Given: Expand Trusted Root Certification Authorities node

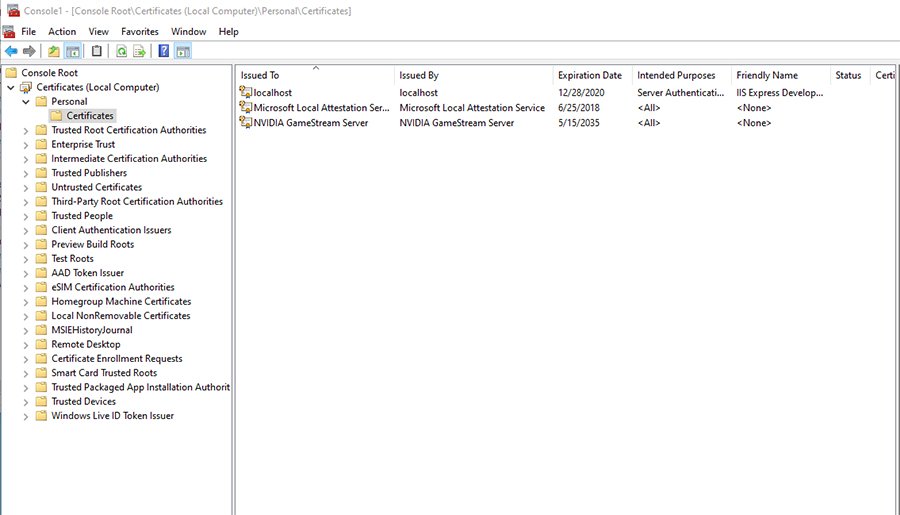Looking at the screenshot, I should click(x=26, y=130).
